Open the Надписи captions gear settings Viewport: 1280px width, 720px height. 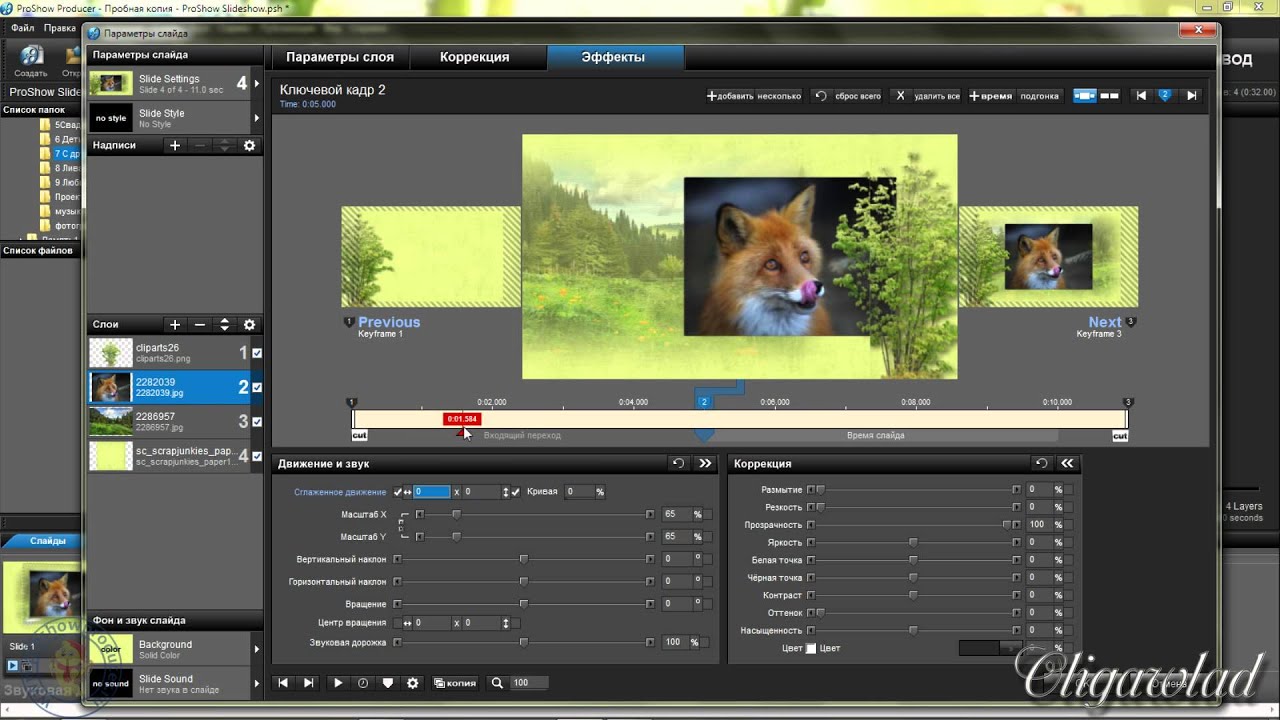pos(250,146)
